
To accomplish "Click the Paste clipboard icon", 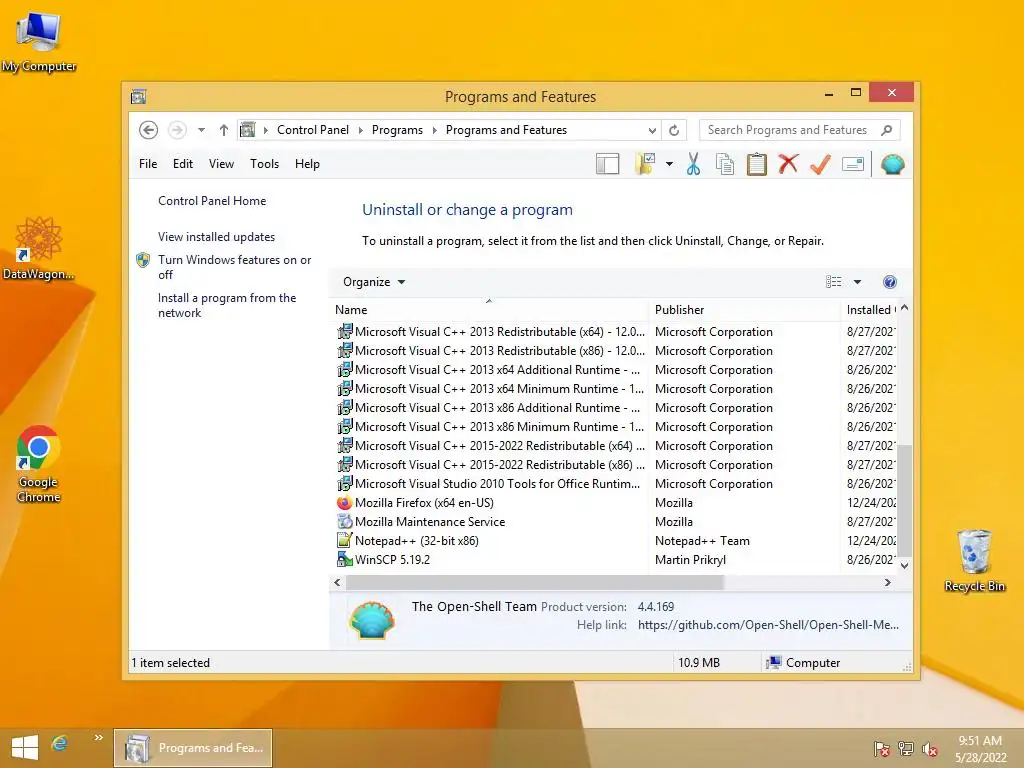I will pos(756,164).
